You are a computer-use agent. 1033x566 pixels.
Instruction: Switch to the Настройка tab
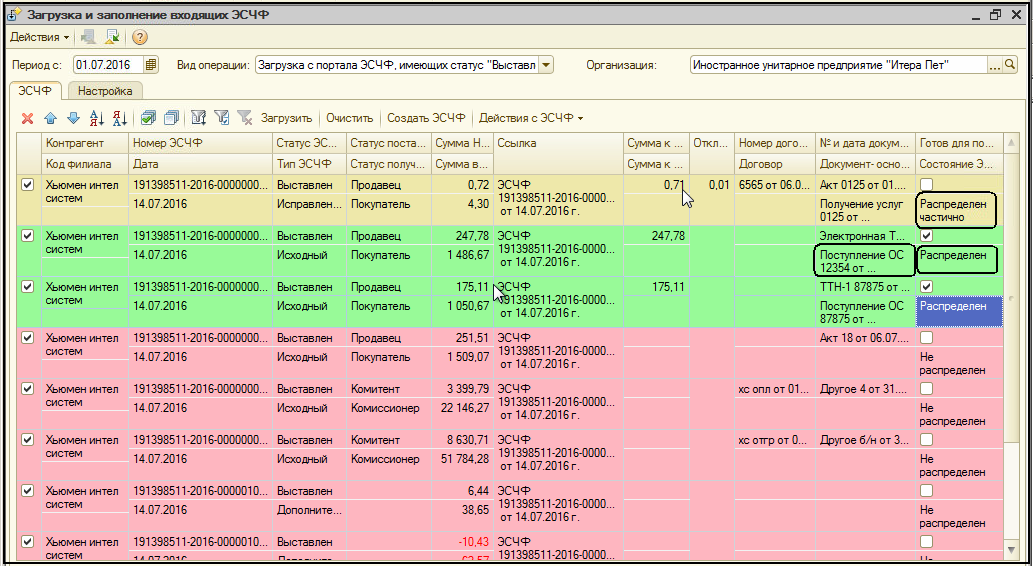point(106,91)
